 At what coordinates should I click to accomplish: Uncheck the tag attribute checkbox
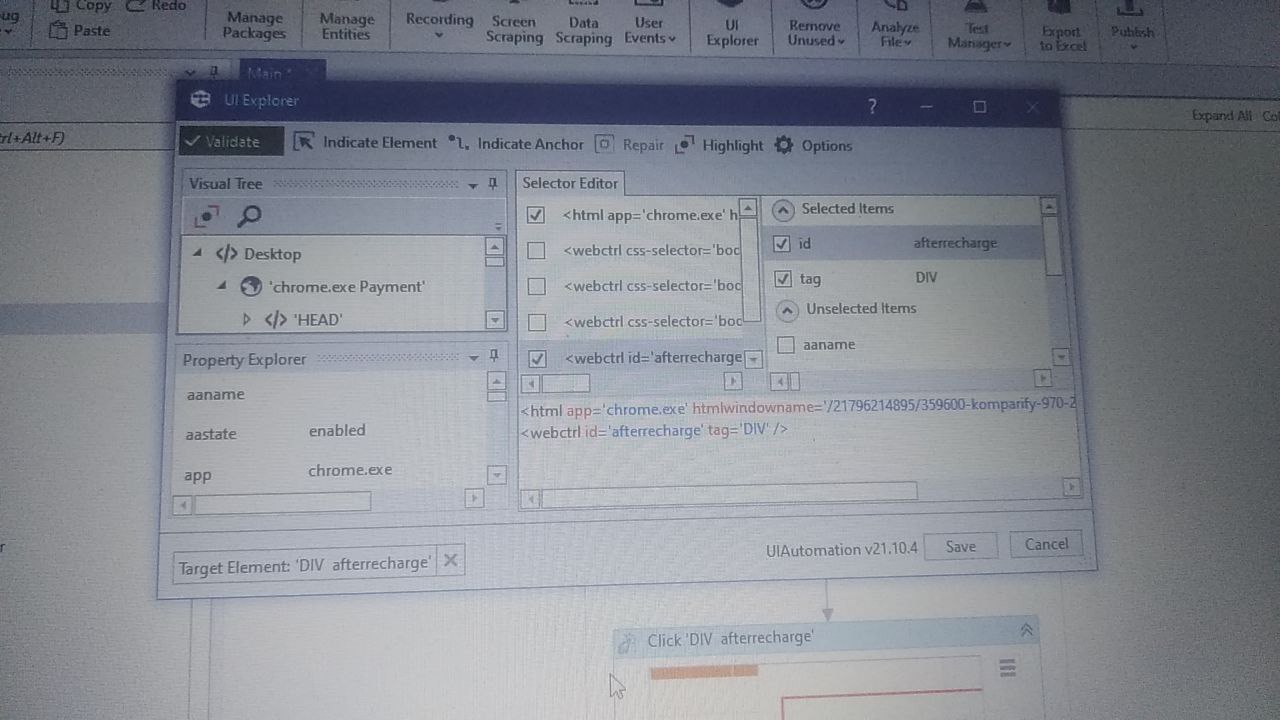[x=783, y=279]
